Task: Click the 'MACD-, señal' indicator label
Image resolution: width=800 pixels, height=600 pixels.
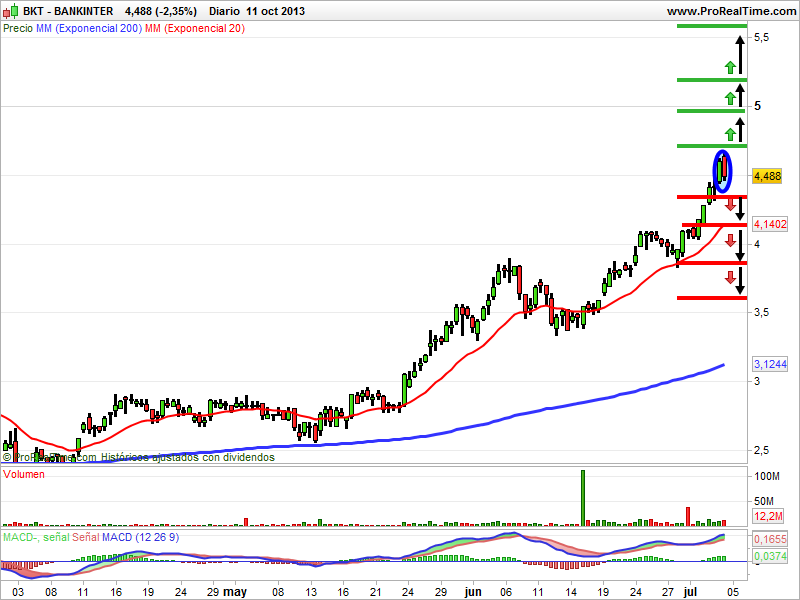Action: [x=36, y=537]
